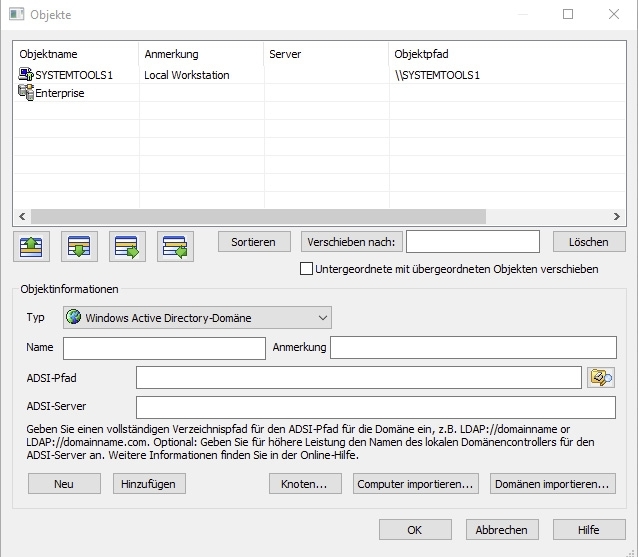Click the Server column header
This screenshot has height=557, width=638.
(x=326, y=54)
